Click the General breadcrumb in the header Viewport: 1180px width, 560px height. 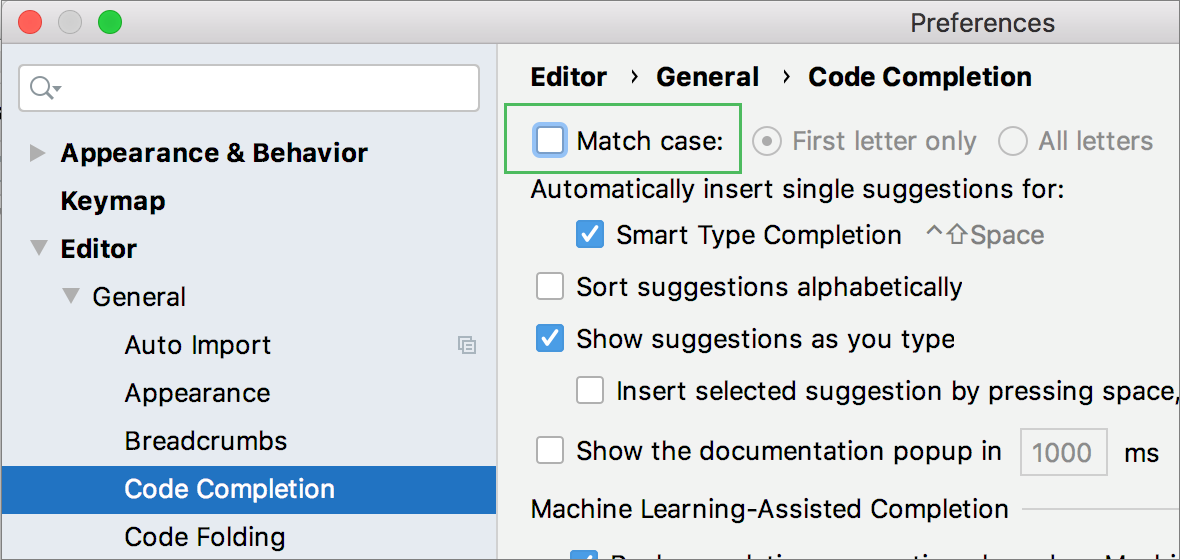[707, 77]
